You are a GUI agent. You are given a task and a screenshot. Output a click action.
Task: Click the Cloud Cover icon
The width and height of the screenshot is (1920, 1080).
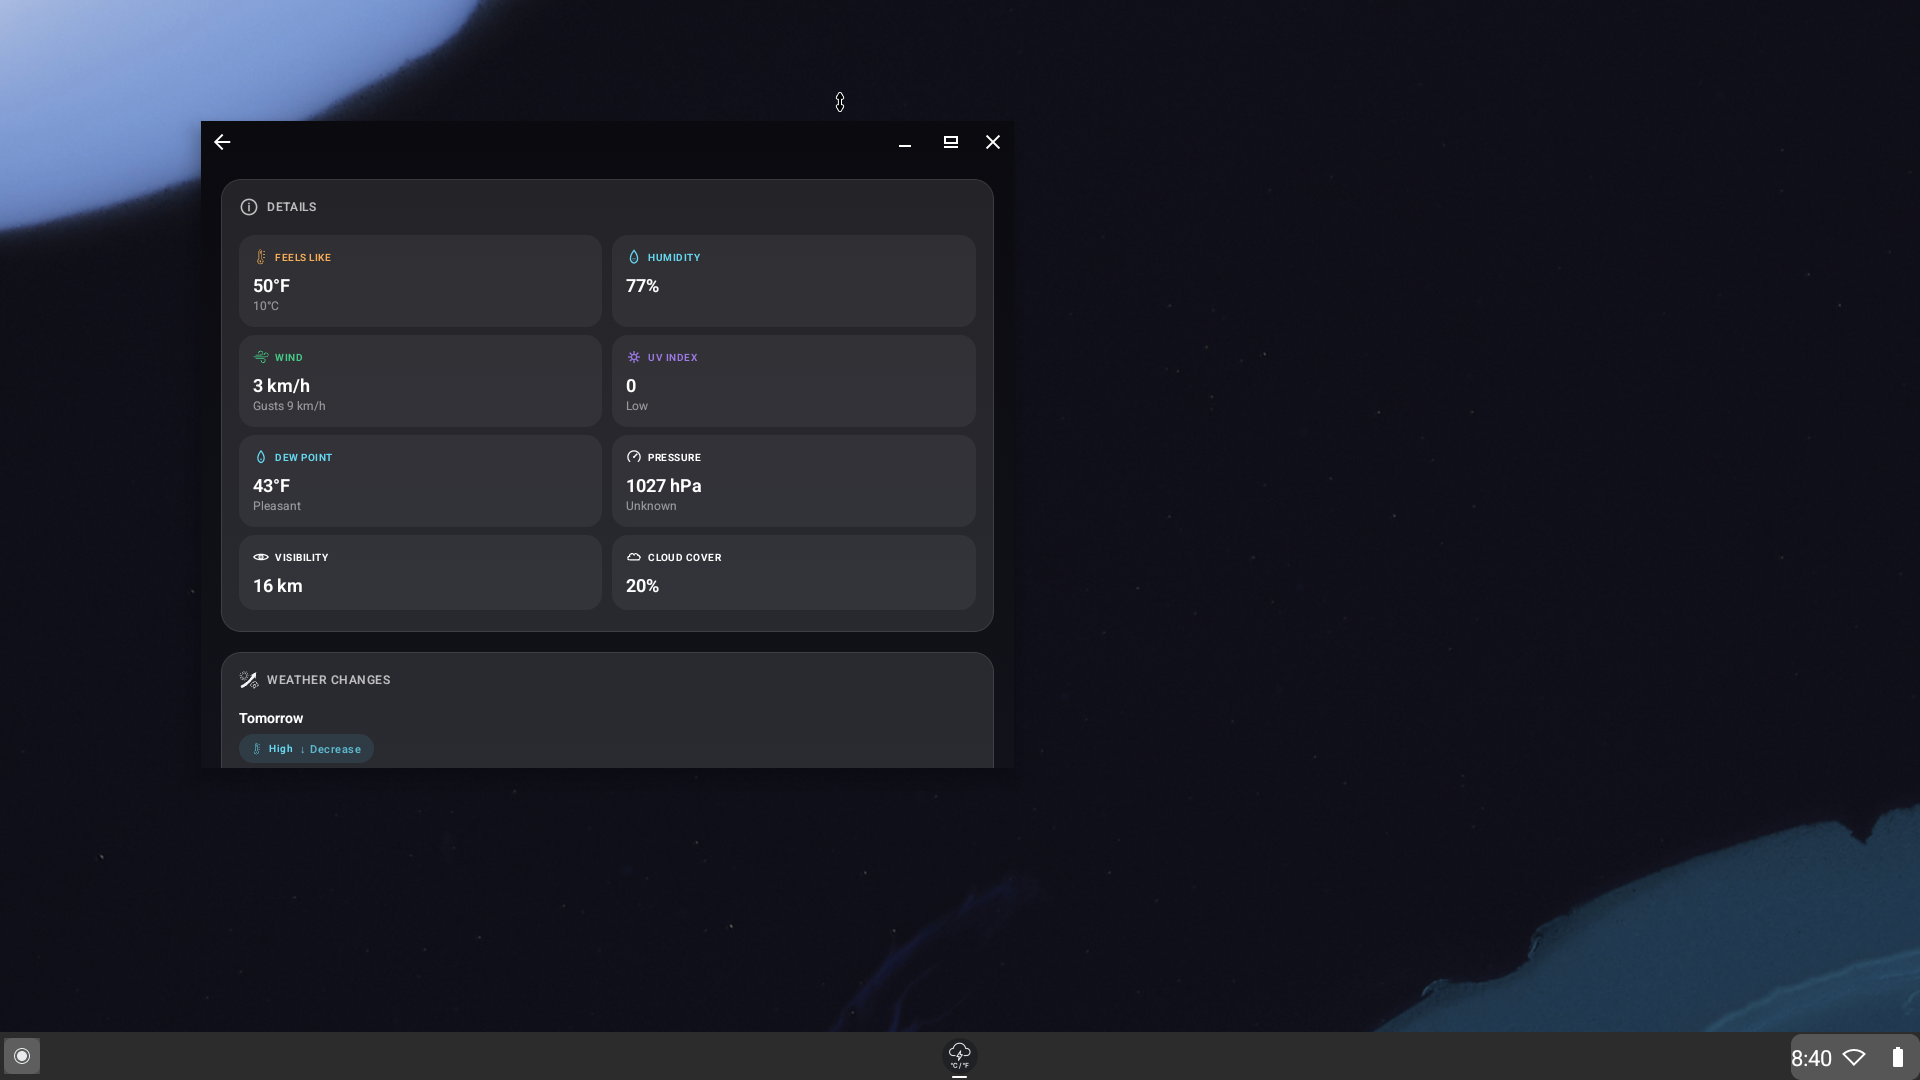(x=633, y=557)
